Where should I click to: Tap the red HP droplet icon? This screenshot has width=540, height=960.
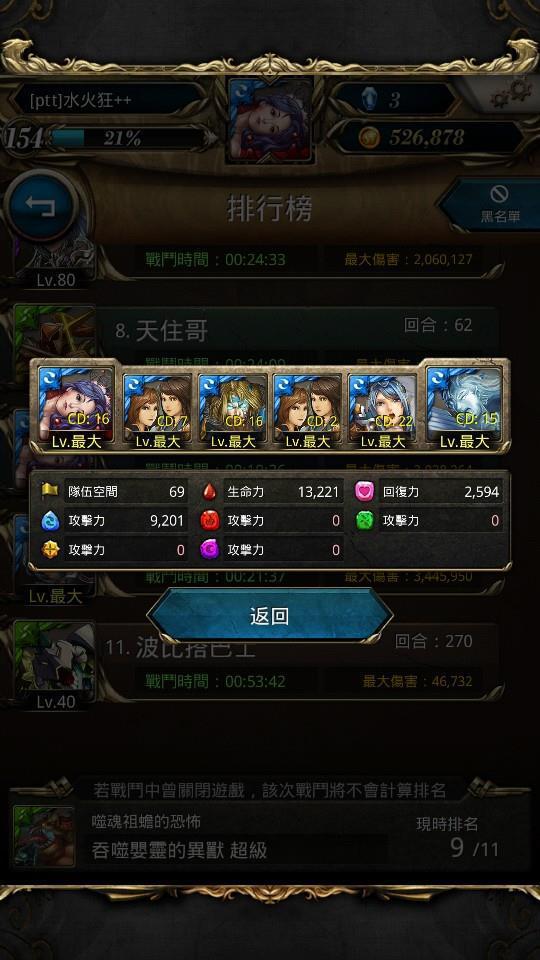pyautogui.click(x=209, y=491)
